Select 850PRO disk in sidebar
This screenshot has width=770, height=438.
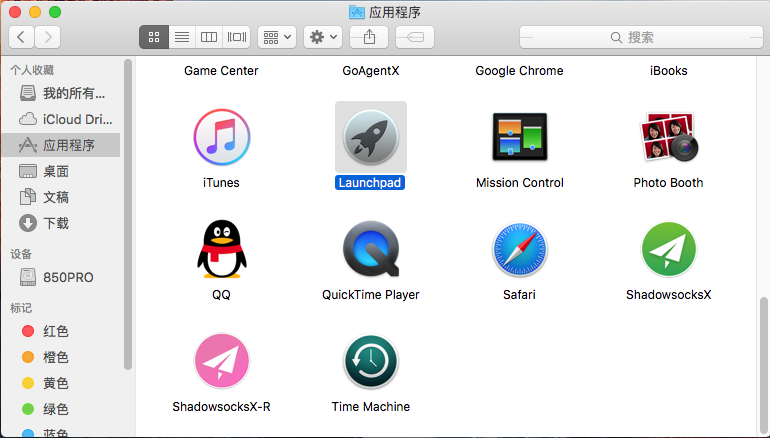tap(67, 277)
